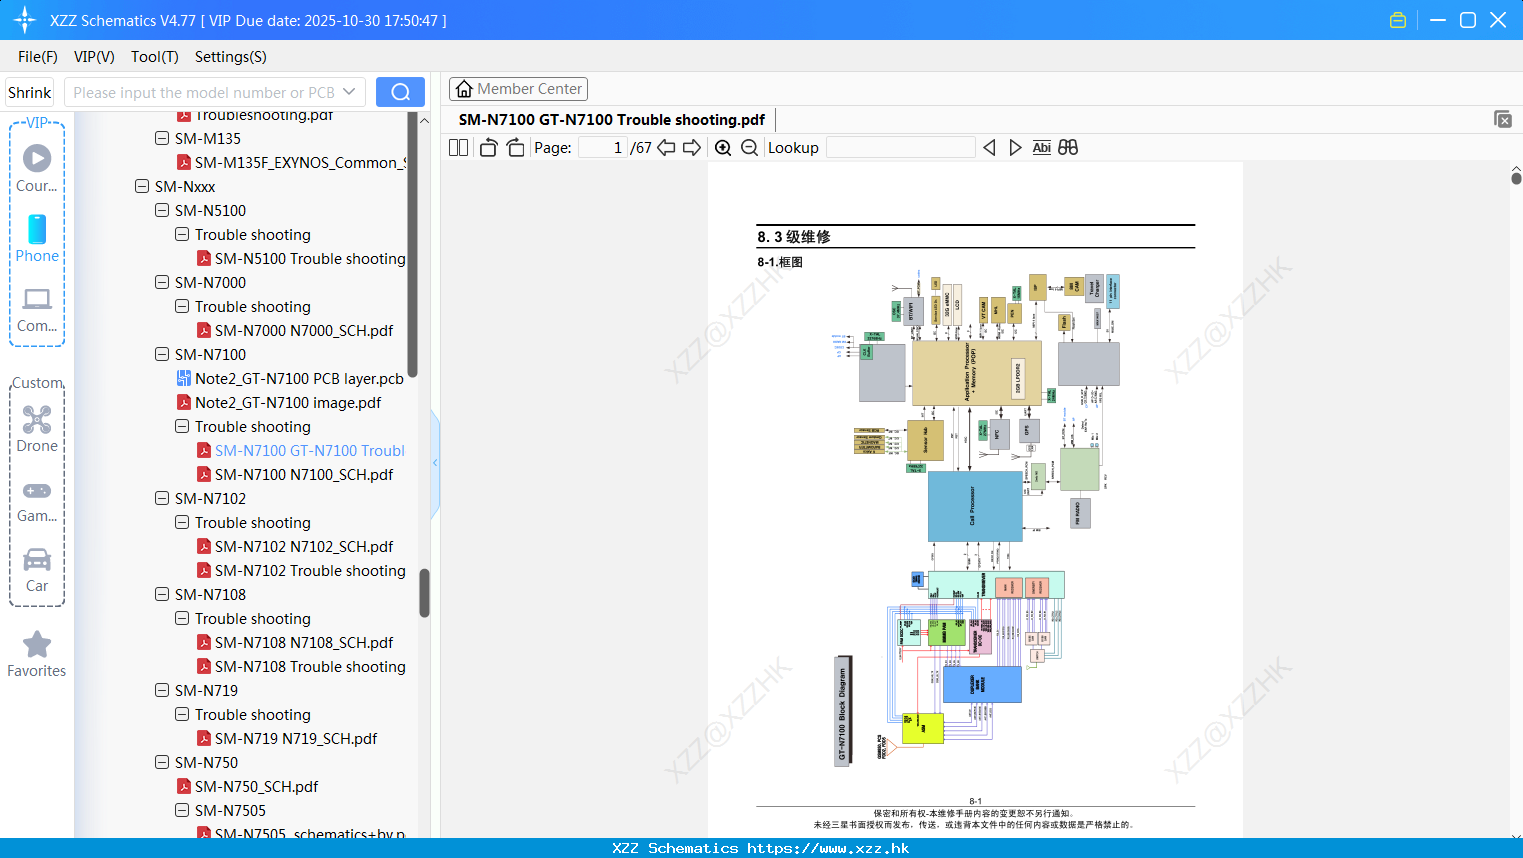Click PCB icon of Note2_GT-N7100 PCB layer
Viewport: 1523px width, 858px height.
pyautogui.click(x=184, y=378)
